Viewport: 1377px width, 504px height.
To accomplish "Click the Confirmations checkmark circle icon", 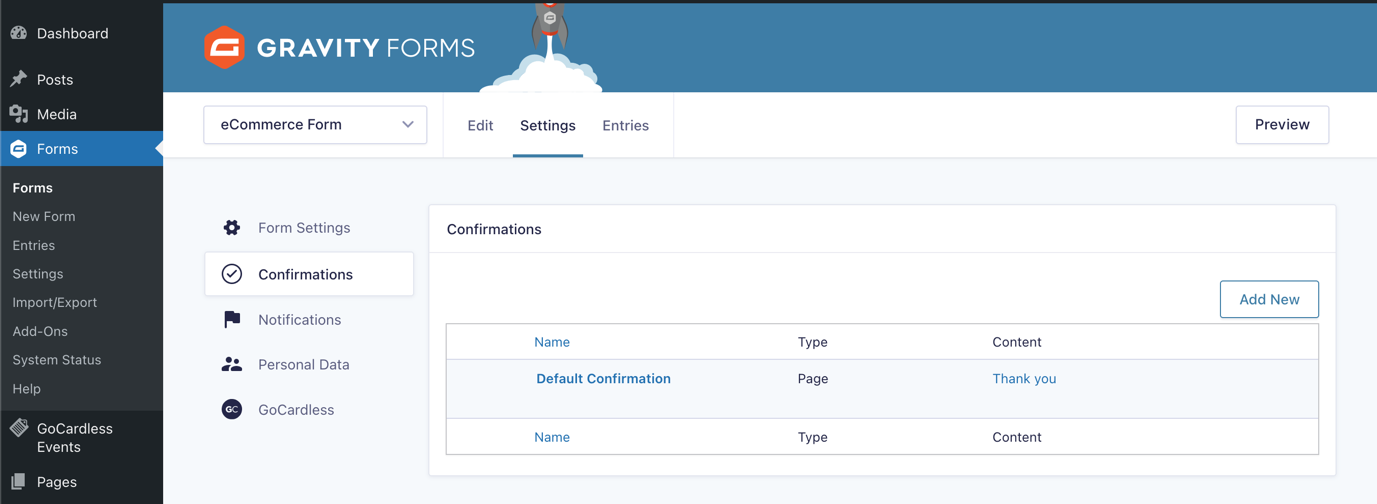I will click(x=232, y=274).
